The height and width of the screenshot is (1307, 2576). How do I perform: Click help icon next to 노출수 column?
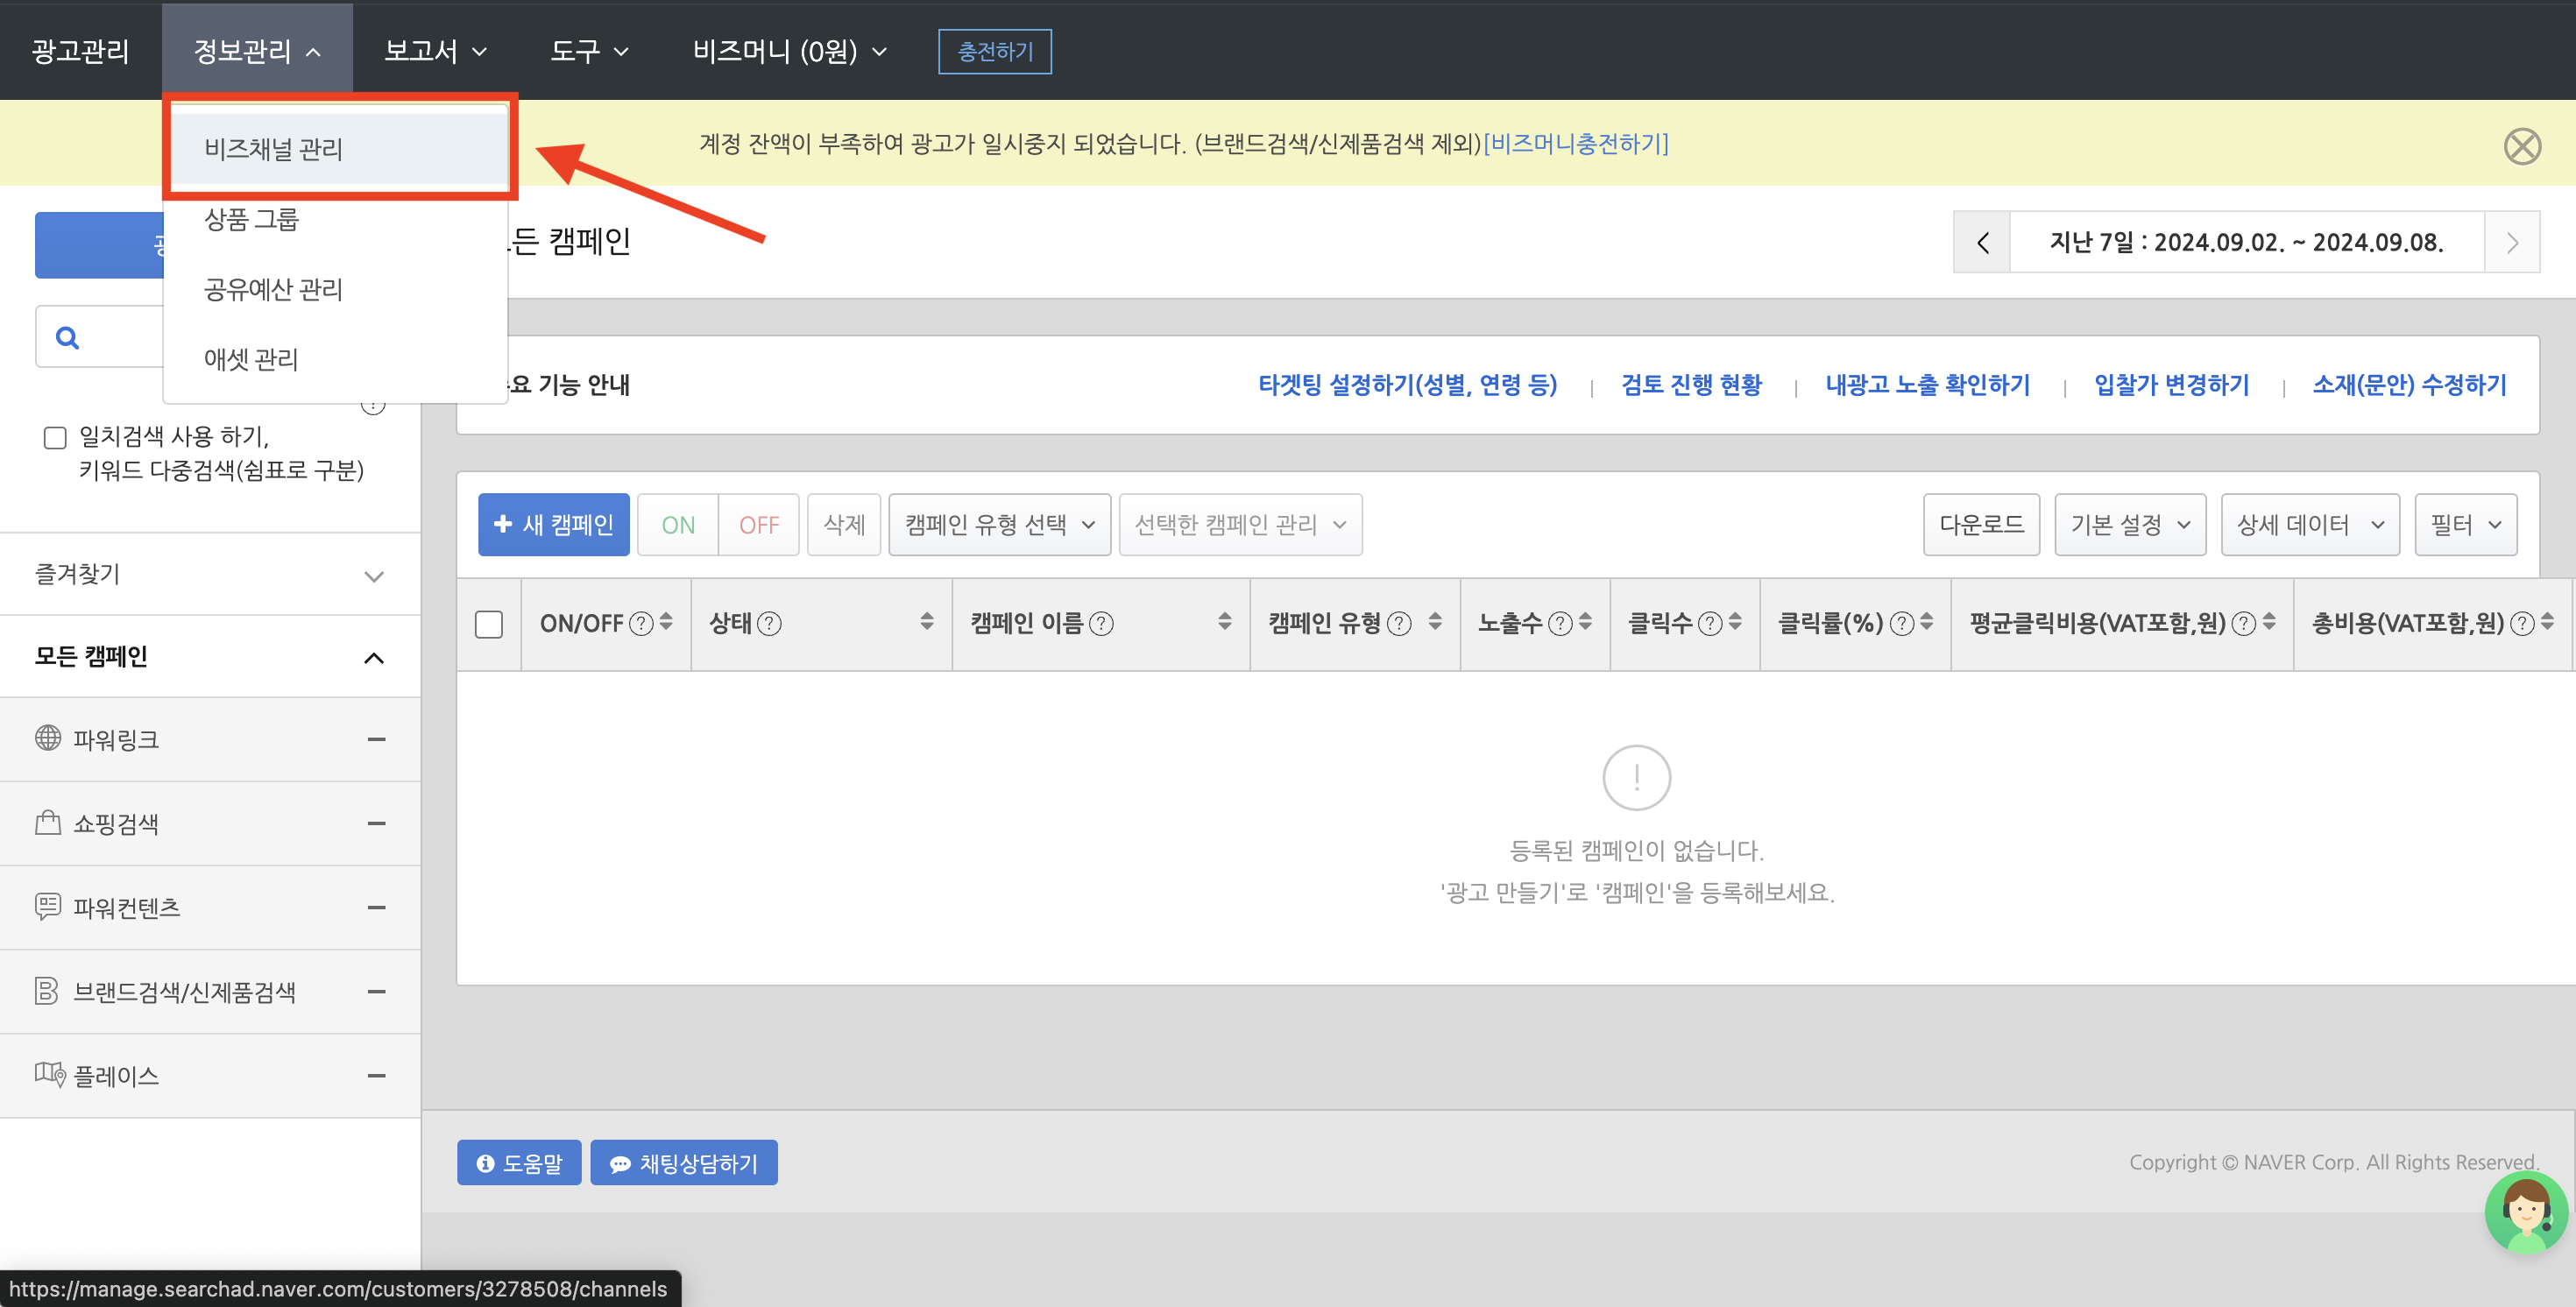tap(1560, 623)
